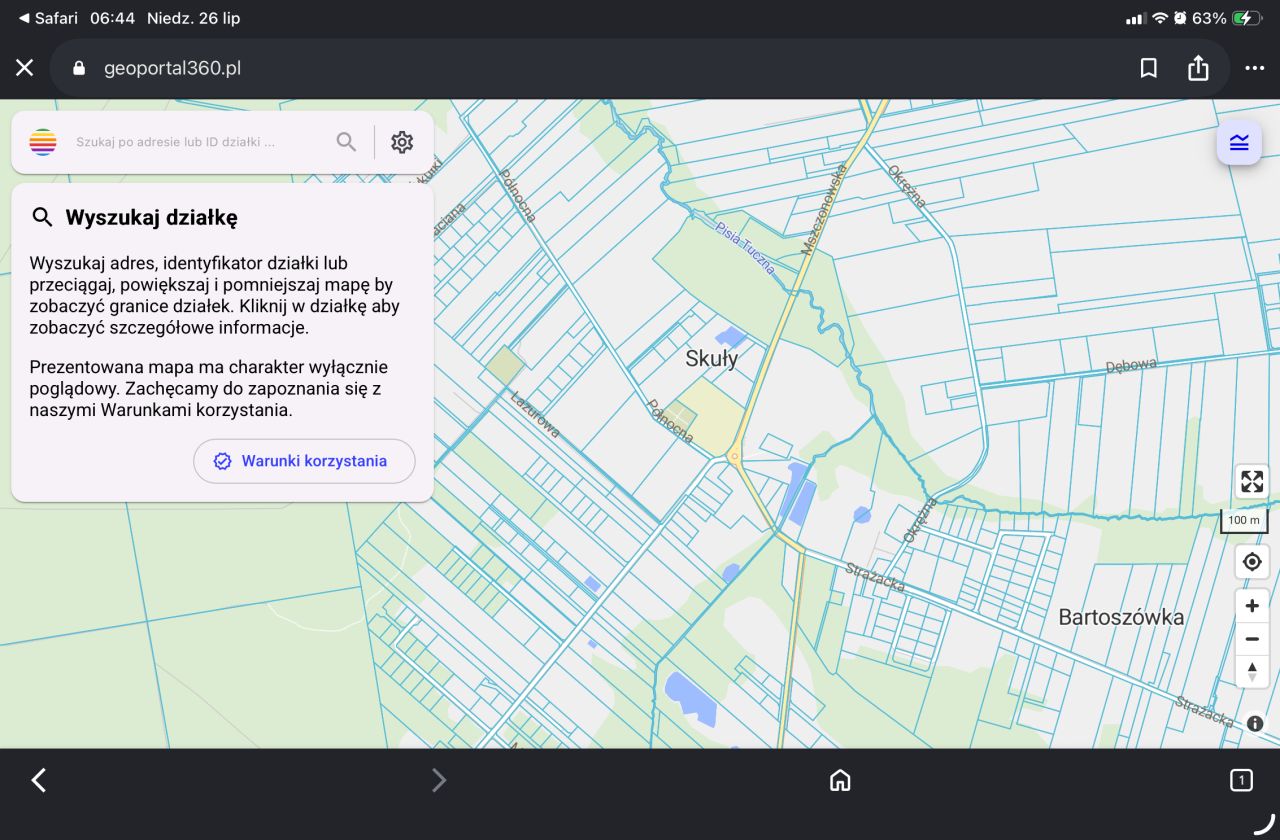Return to Safari via status bar link
1280x840 pixels.
tap(47, 18)
